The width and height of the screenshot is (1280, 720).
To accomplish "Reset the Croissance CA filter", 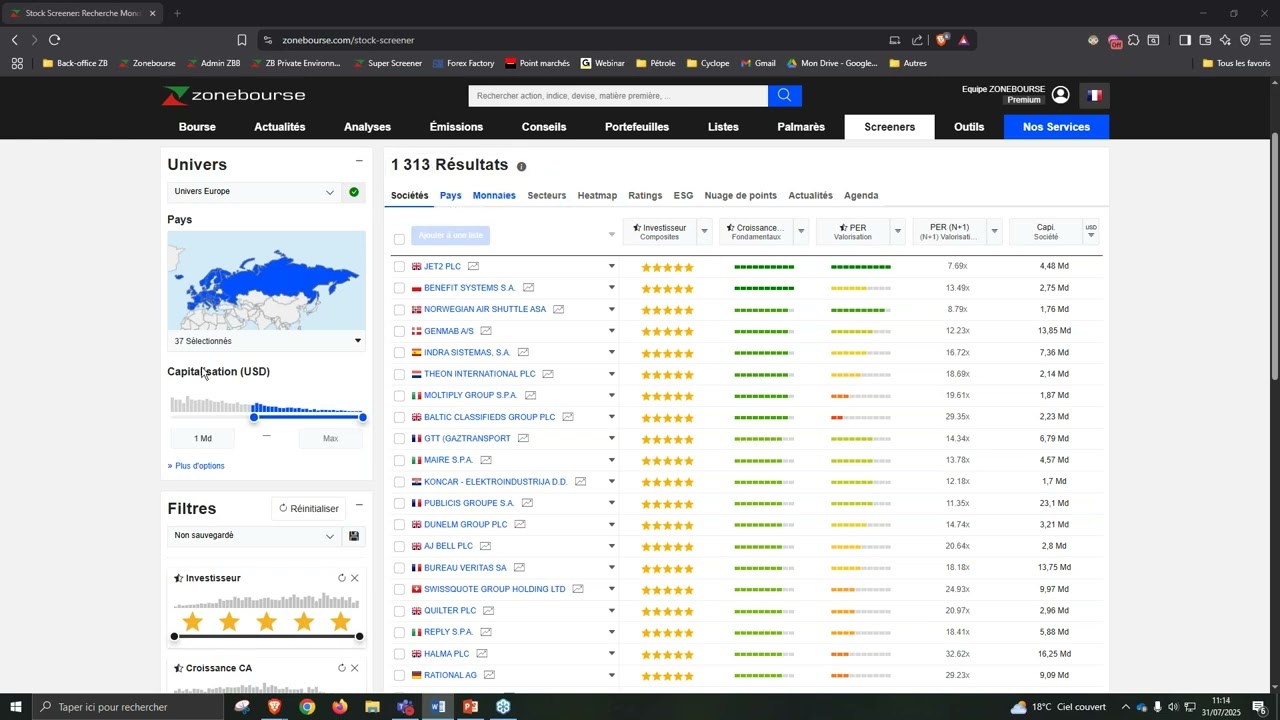I will pos(342,668).
